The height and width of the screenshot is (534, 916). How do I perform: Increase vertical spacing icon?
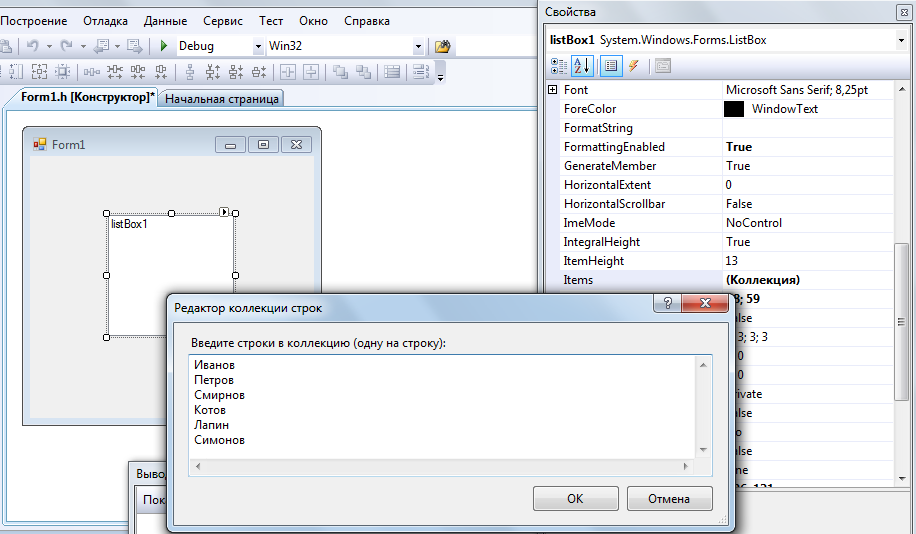point(213,72)
